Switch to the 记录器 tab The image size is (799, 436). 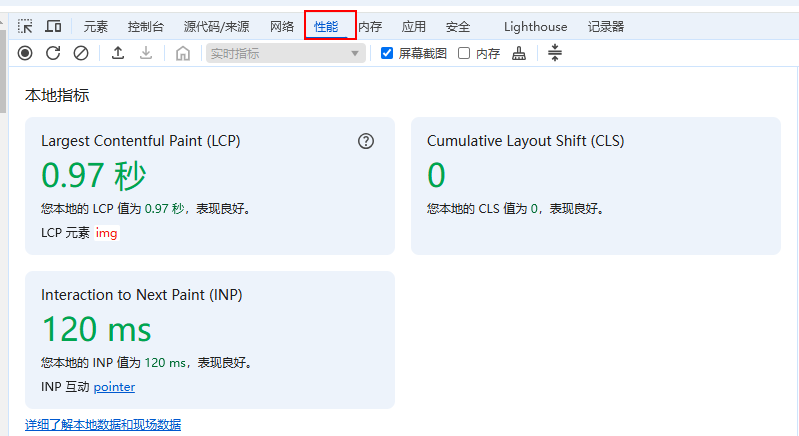[x=605, y=27]
